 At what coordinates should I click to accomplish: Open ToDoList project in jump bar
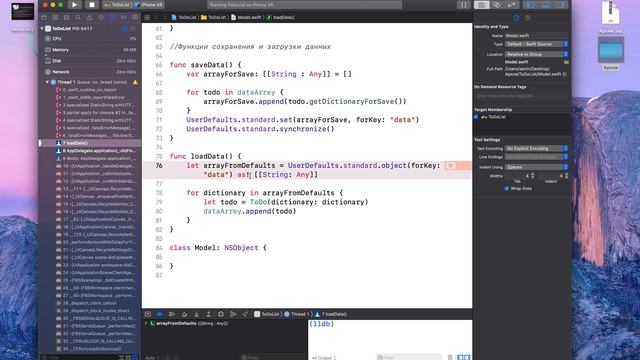click(x=184, y=18)
